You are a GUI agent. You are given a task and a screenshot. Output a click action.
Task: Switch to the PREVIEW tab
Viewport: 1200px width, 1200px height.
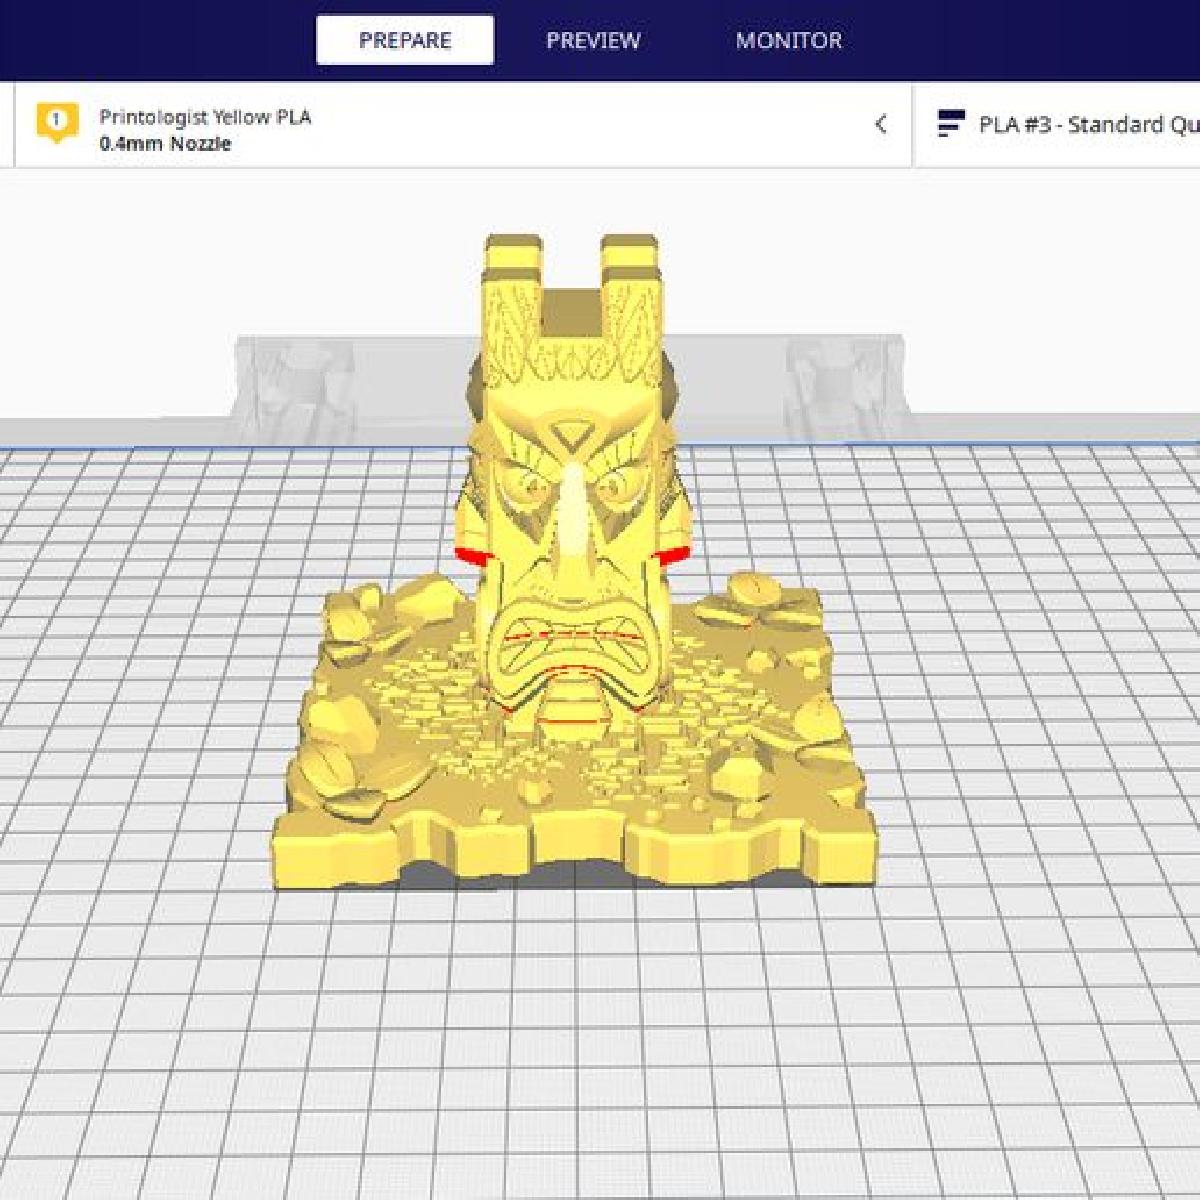point(594,40)
